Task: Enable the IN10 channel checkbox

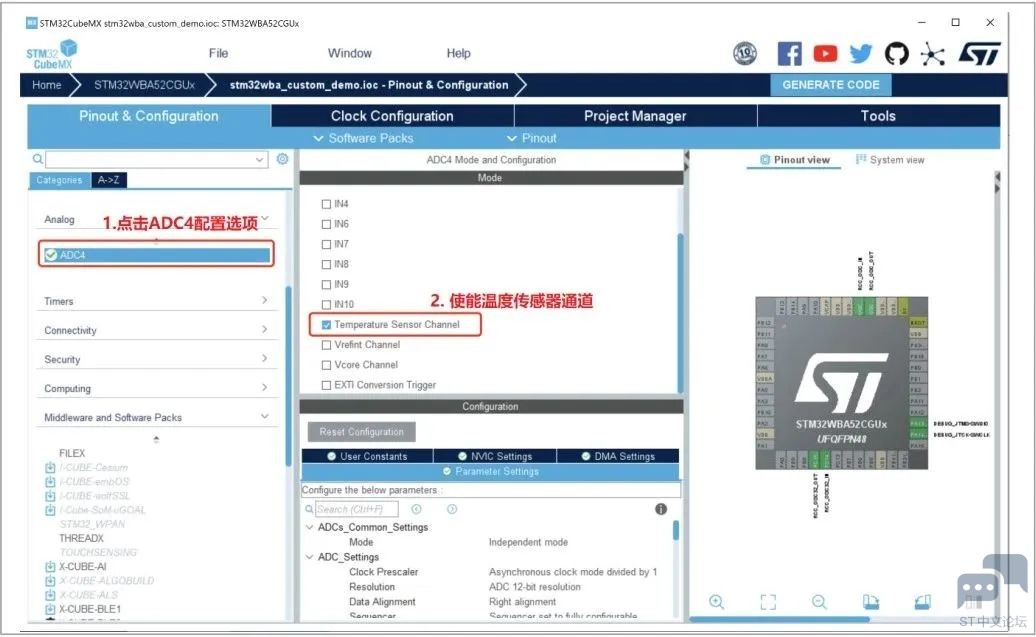Action: tap(326, 305)
